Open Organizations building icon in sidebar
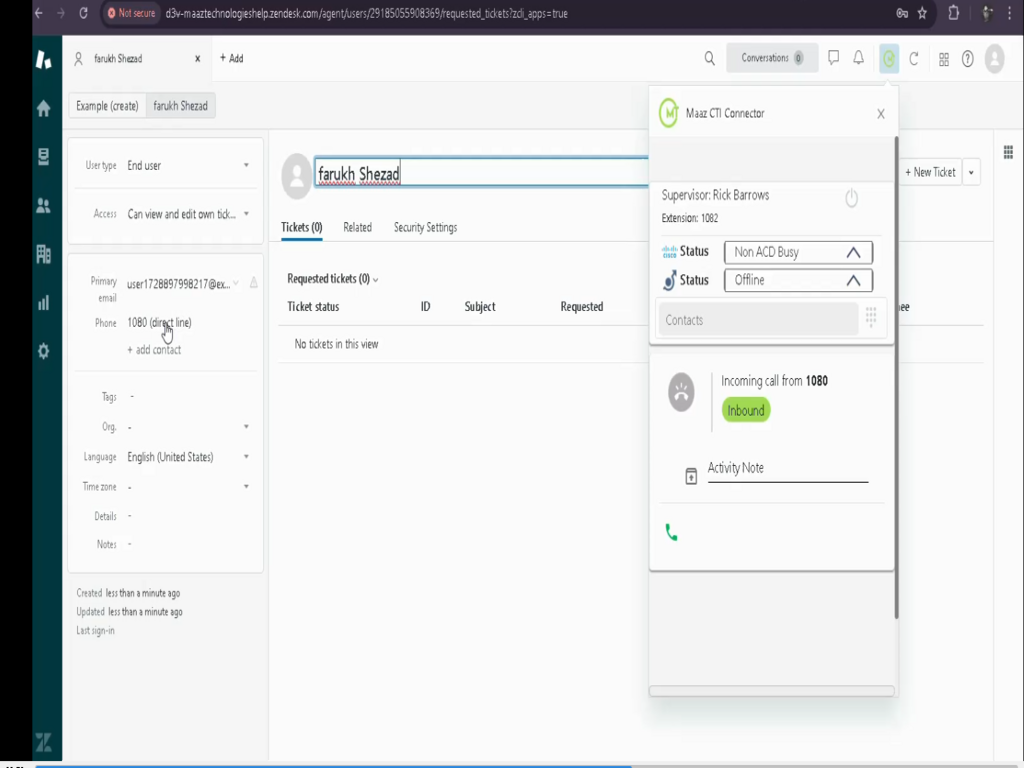 (43, 254)
